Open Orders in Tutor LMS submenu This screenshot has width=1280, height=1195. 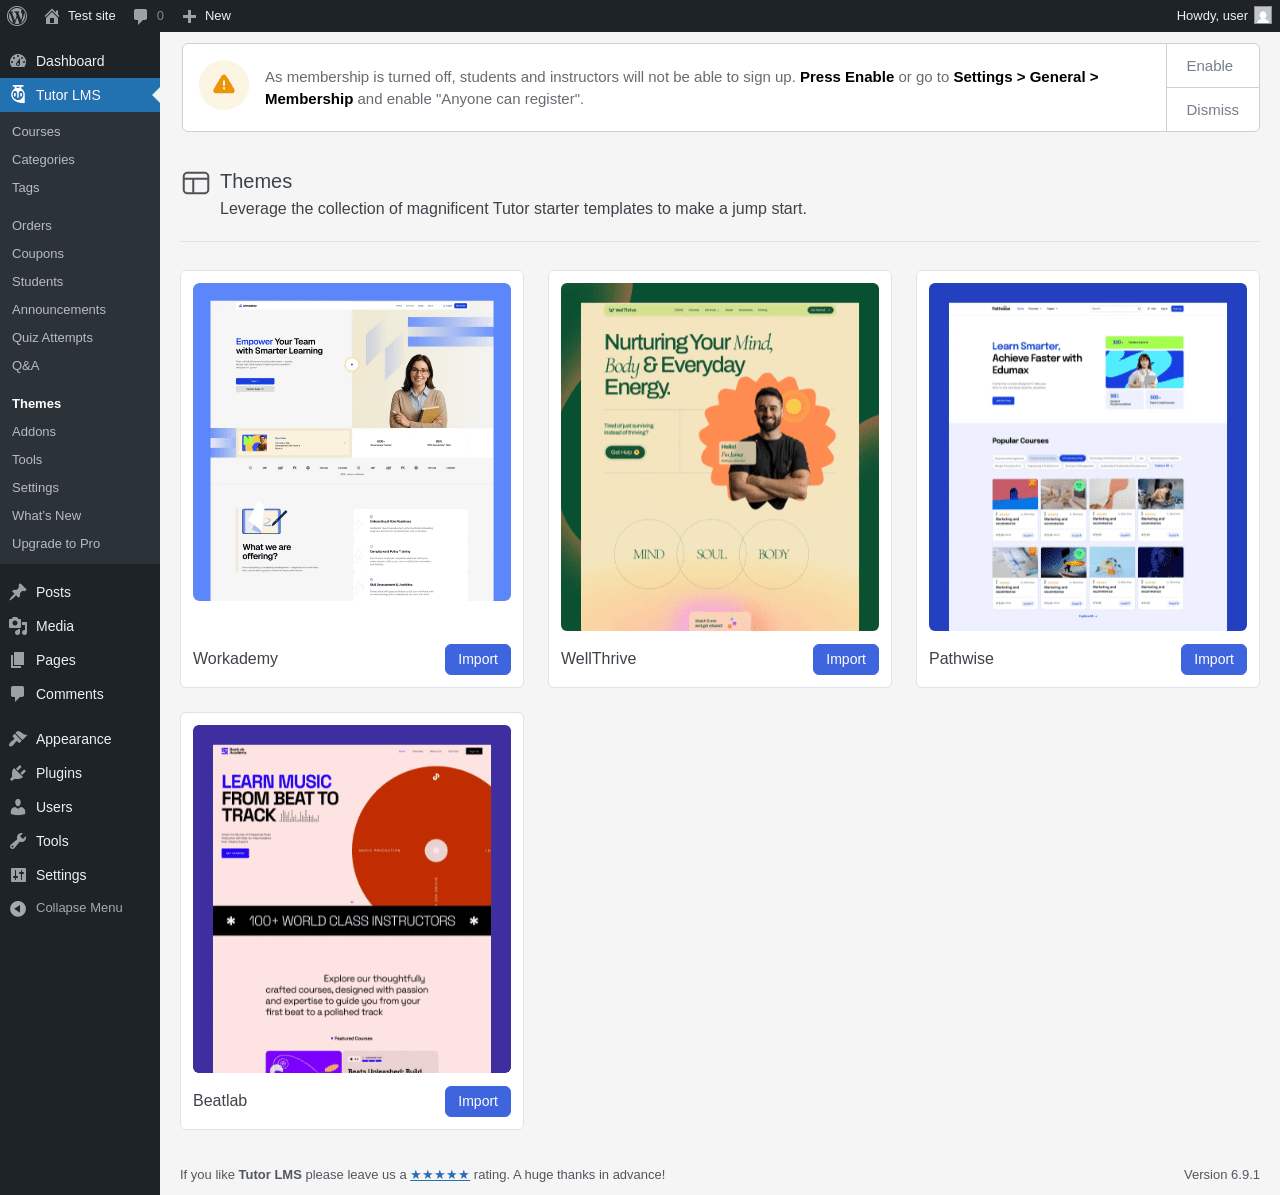point(32,226)
